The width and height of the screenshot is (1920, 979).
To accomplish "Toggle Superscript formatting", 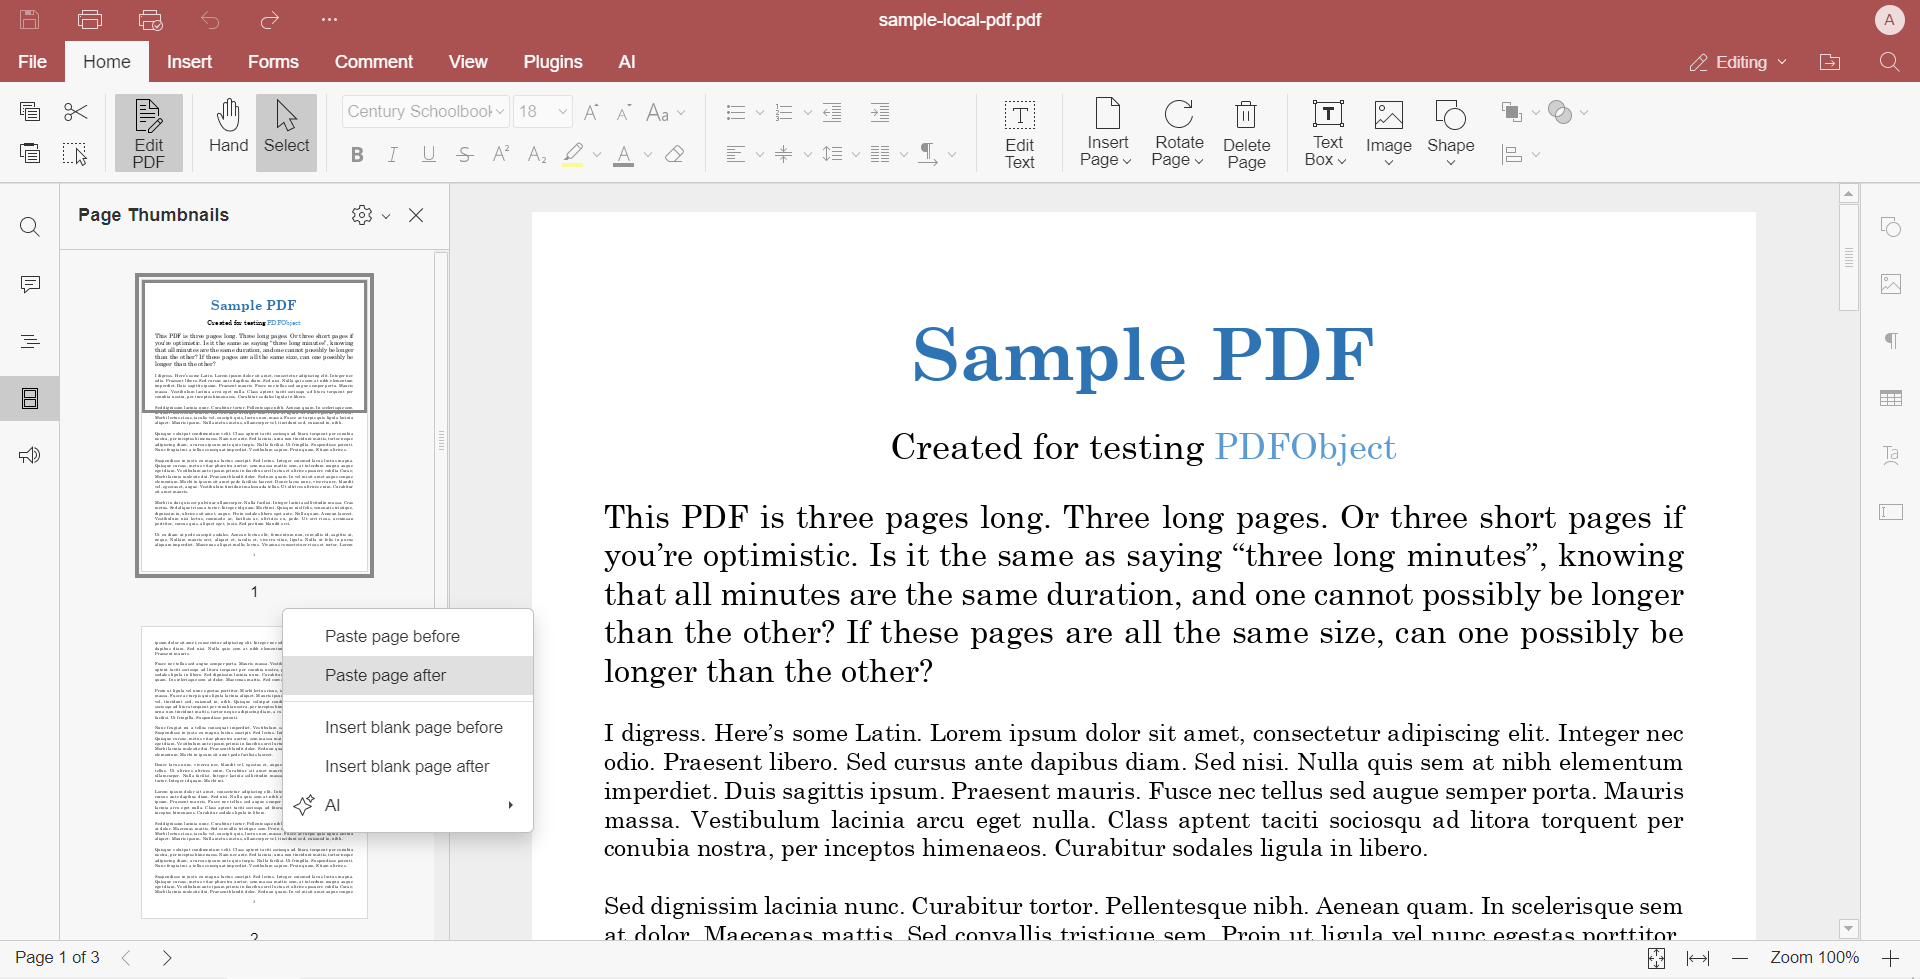I will pos(501,154).
